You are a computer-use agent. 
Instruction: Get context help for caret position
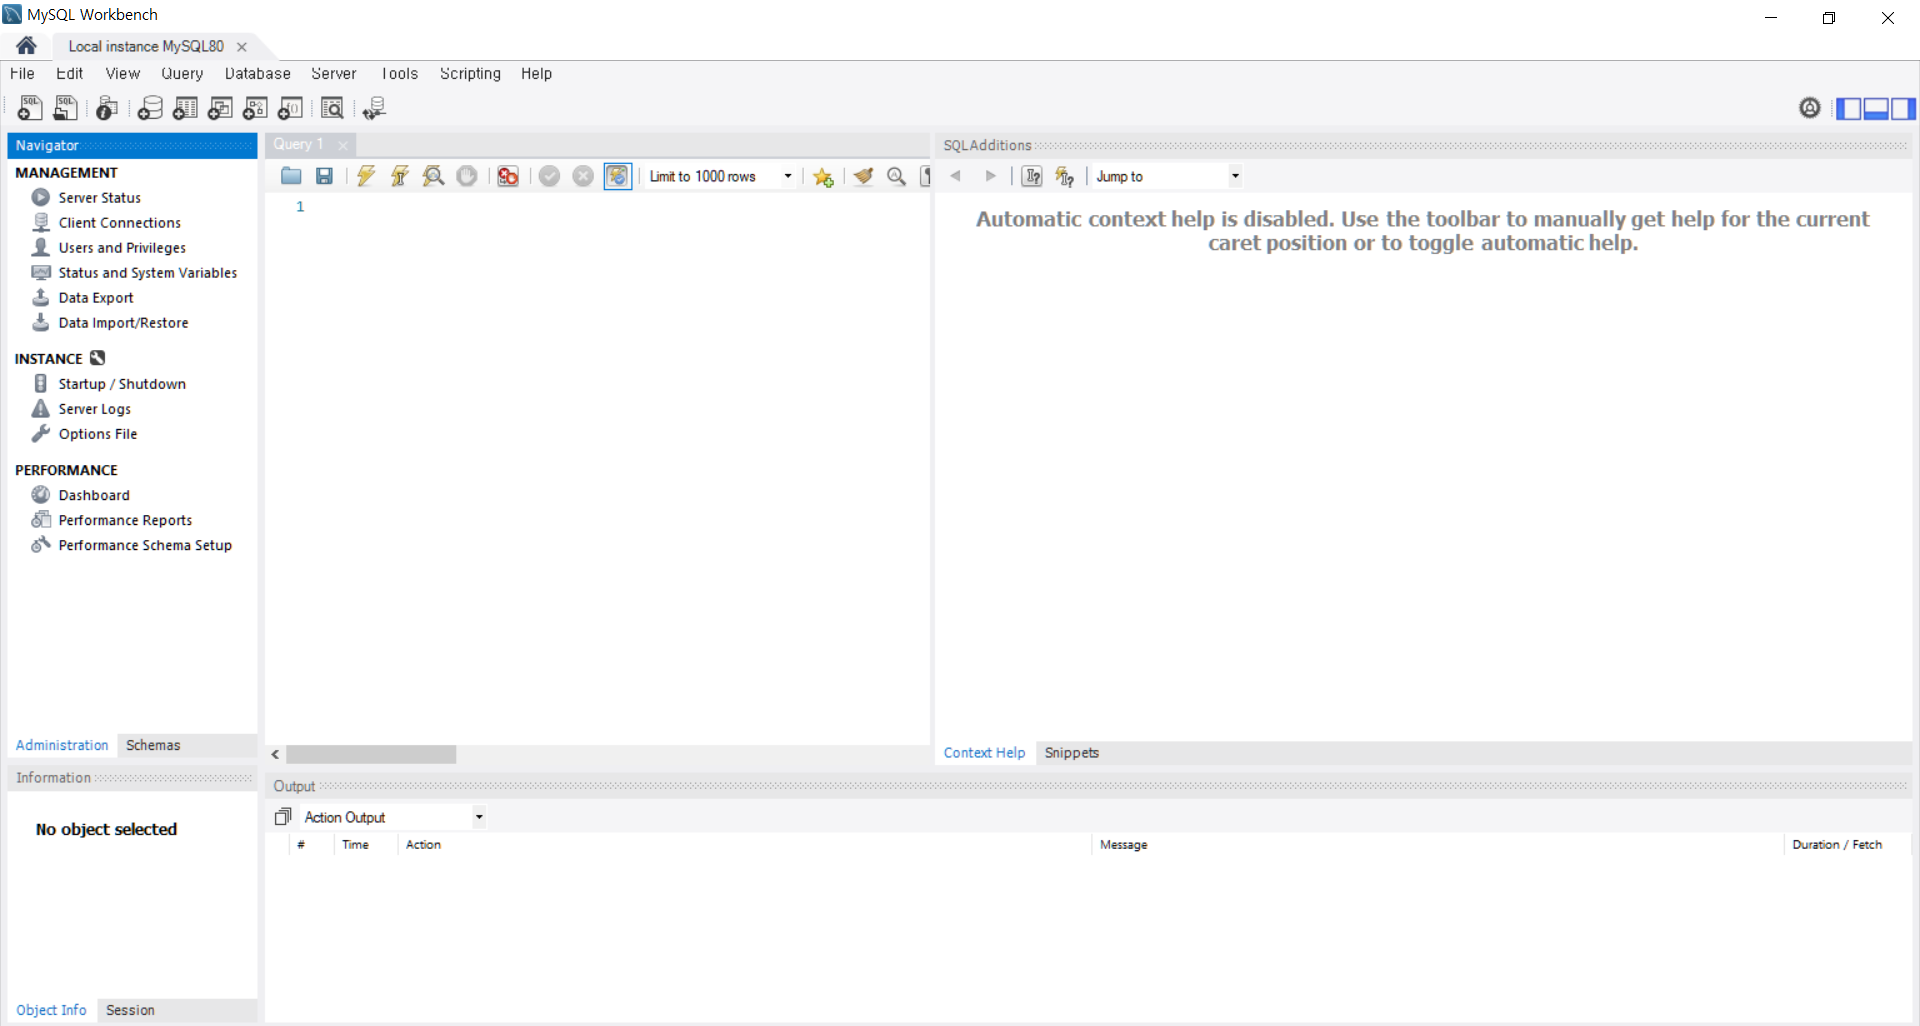pyautogui.click(x=1032, y=176)
